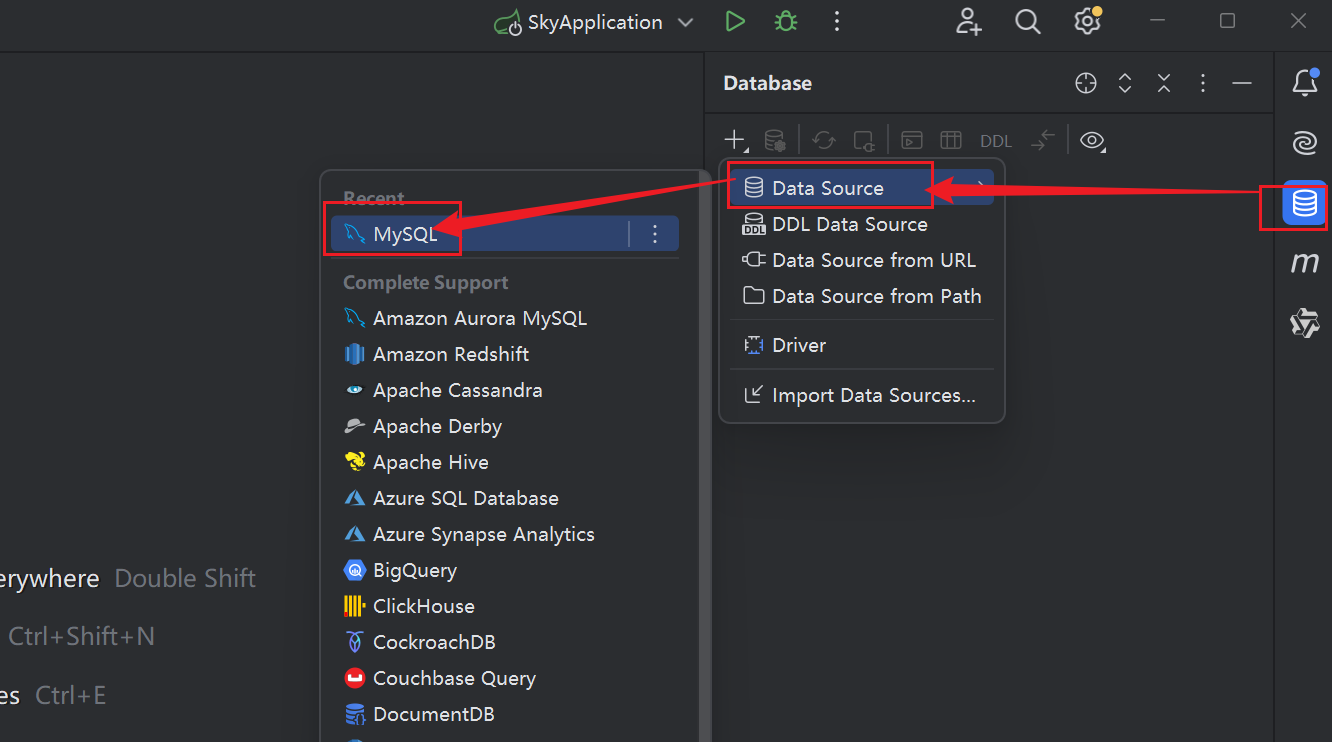Debug SkyApplication using the bug icon
The height and width of the screenshot is (742, 1332).
point(786,21)
